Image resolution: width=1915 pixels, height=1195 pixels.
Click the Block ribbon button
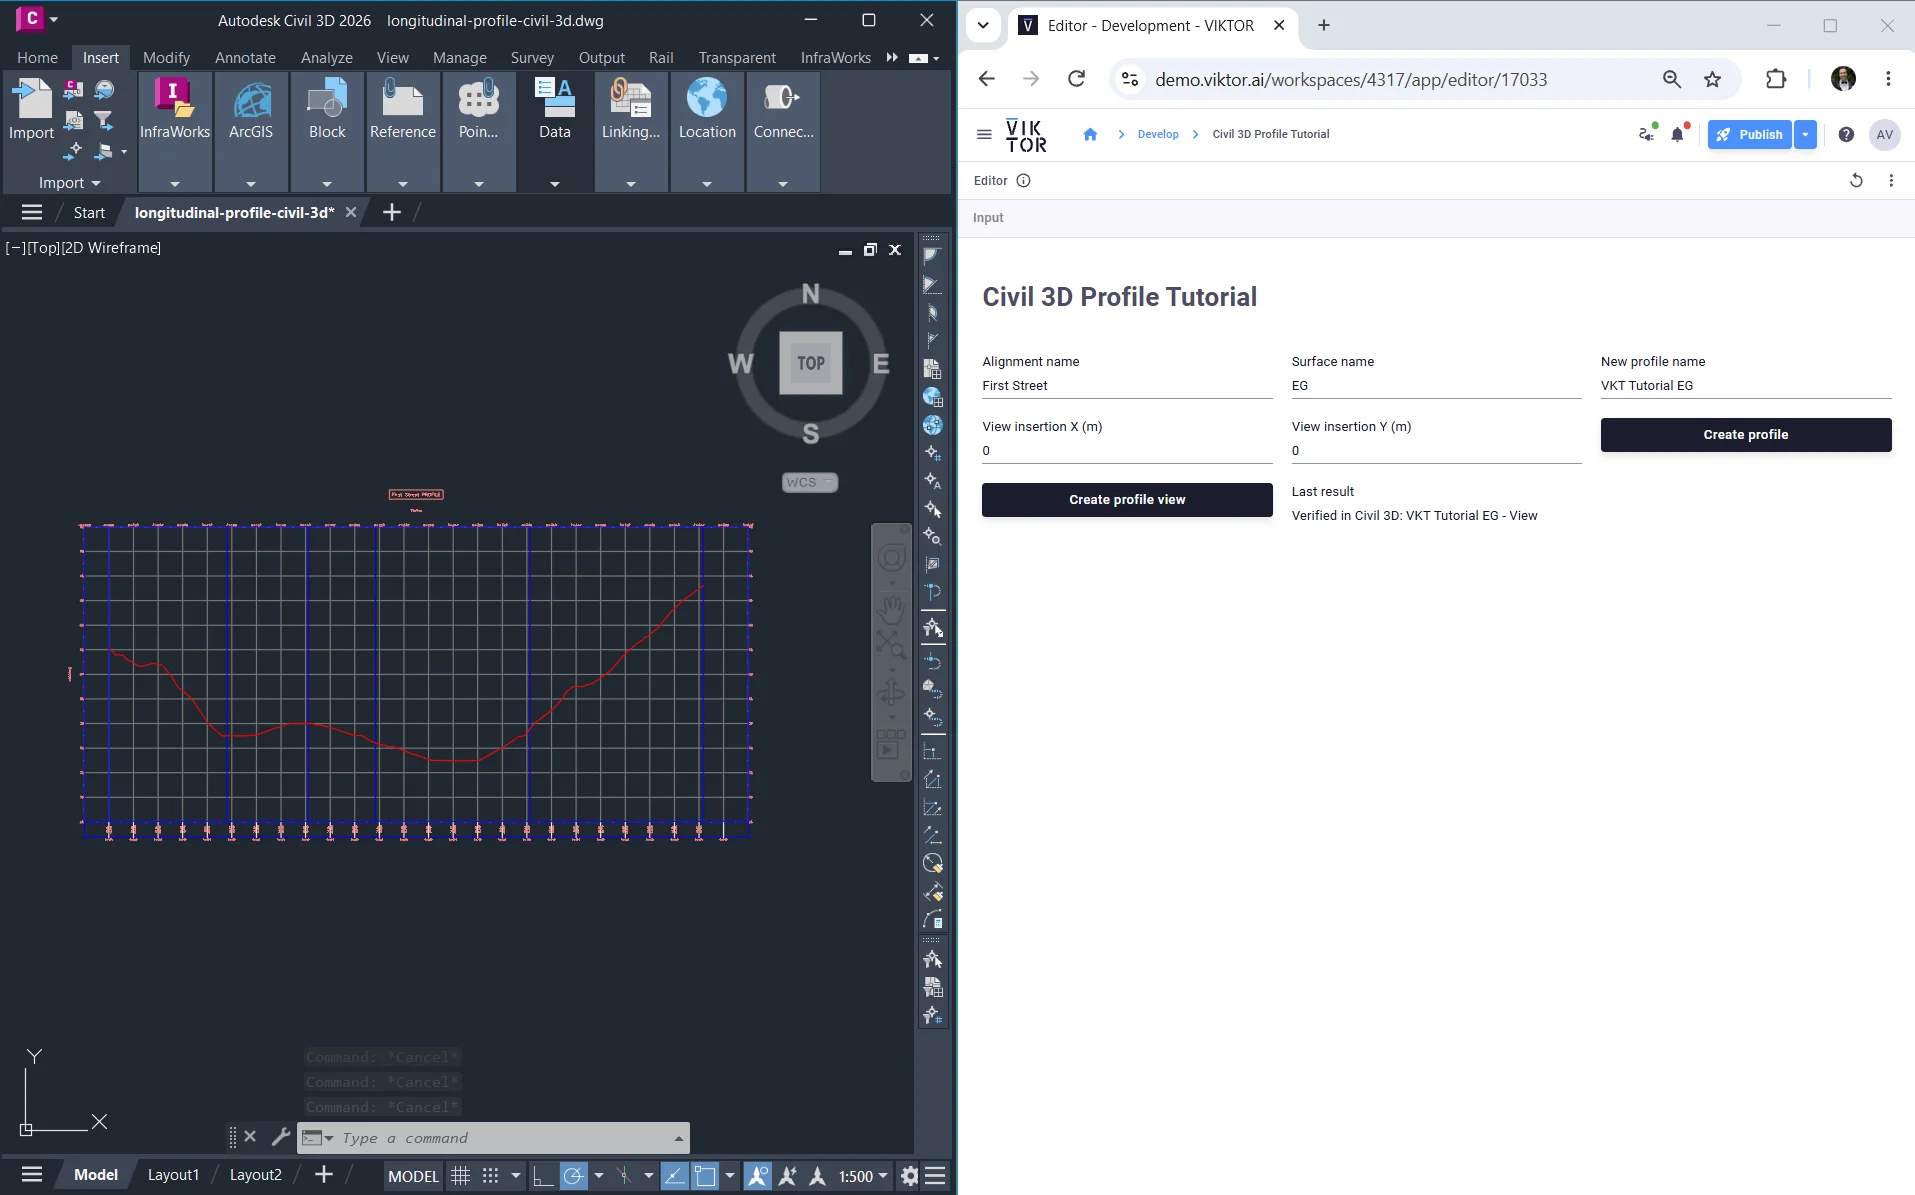pyautogui.click(x=327, y=110)
